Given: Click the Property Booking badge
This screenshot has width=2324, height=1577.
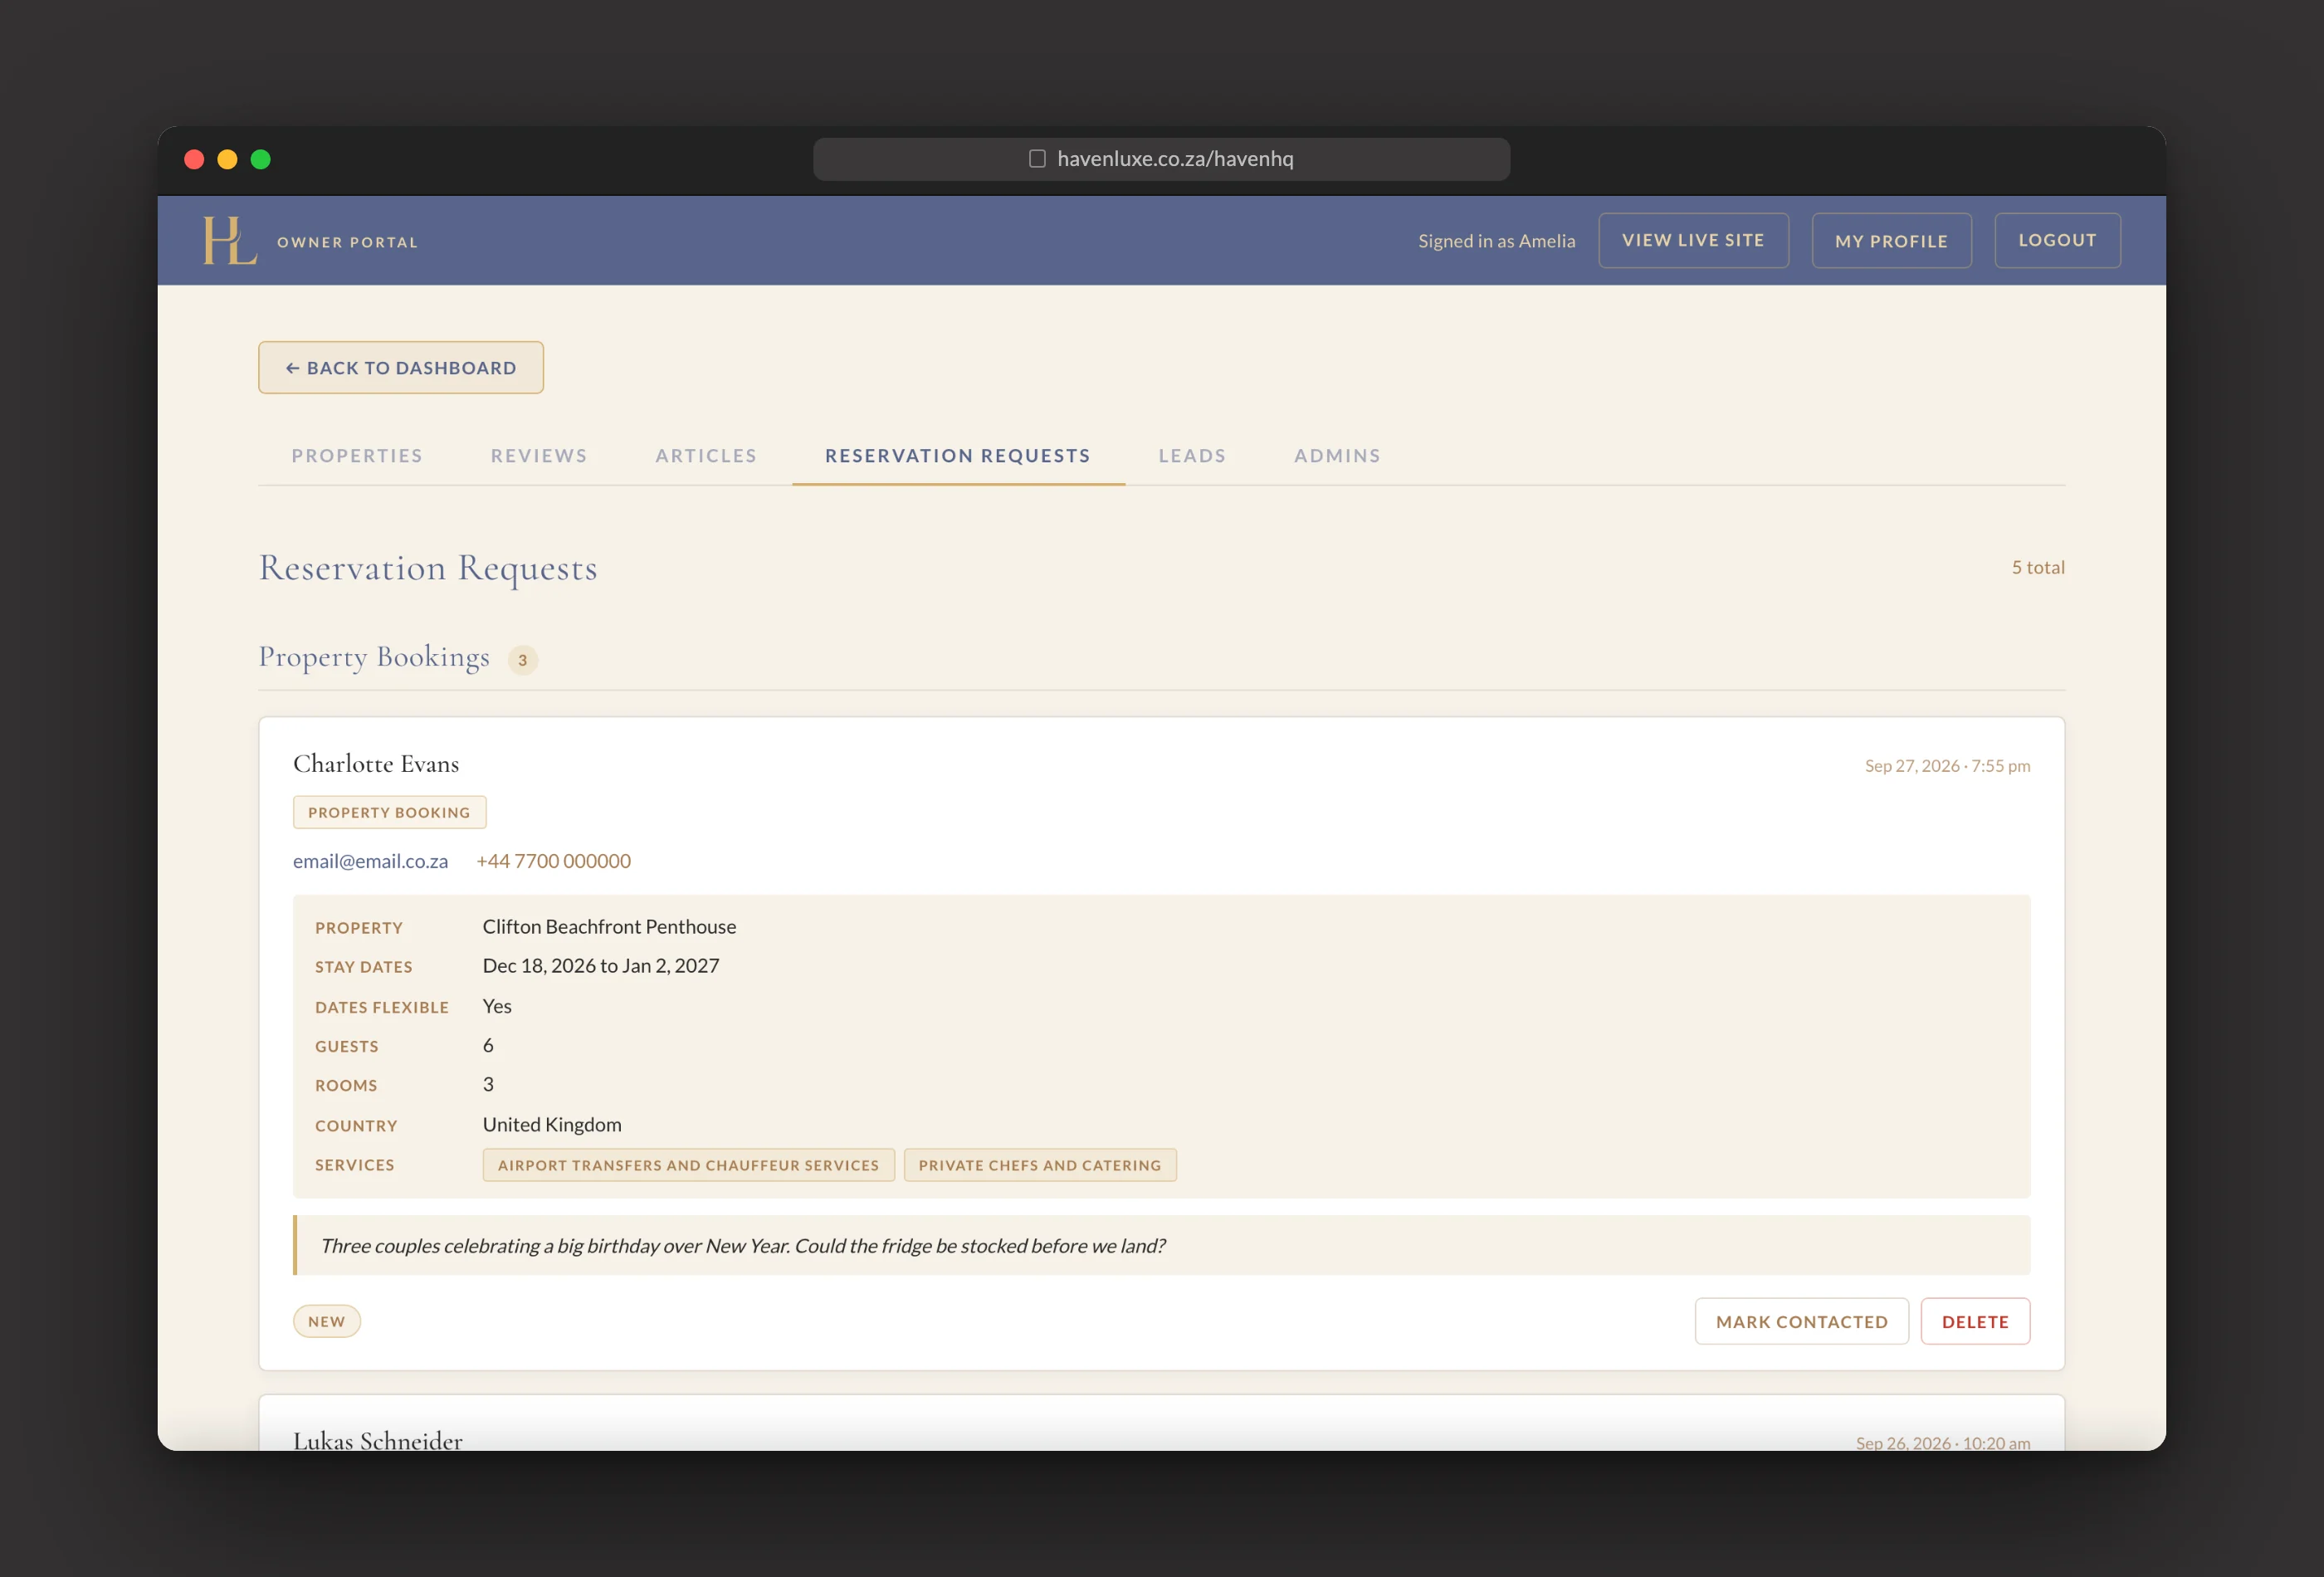Looking at the screenshot, I should pyautogui.click(x=389, y=813).
